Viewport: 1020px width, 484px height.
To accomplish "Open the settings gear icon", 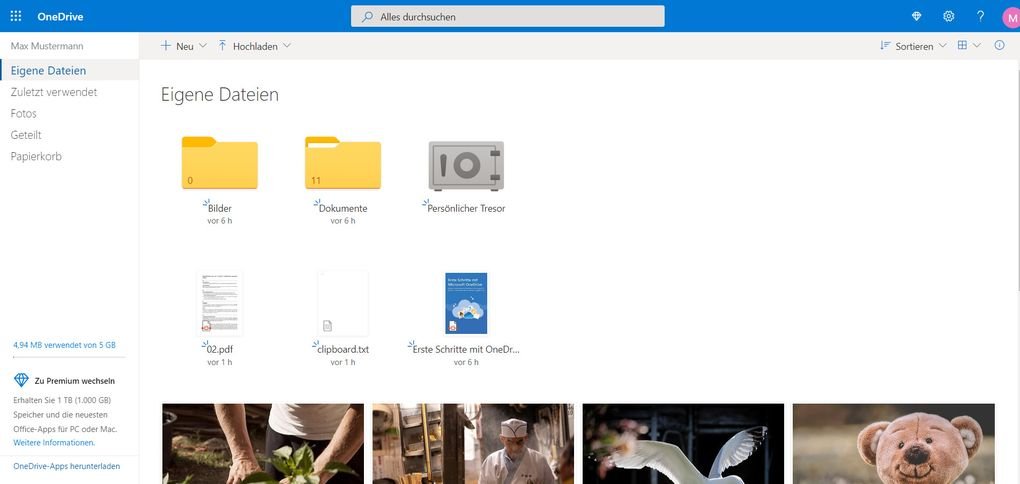I will tap(948, 16).
